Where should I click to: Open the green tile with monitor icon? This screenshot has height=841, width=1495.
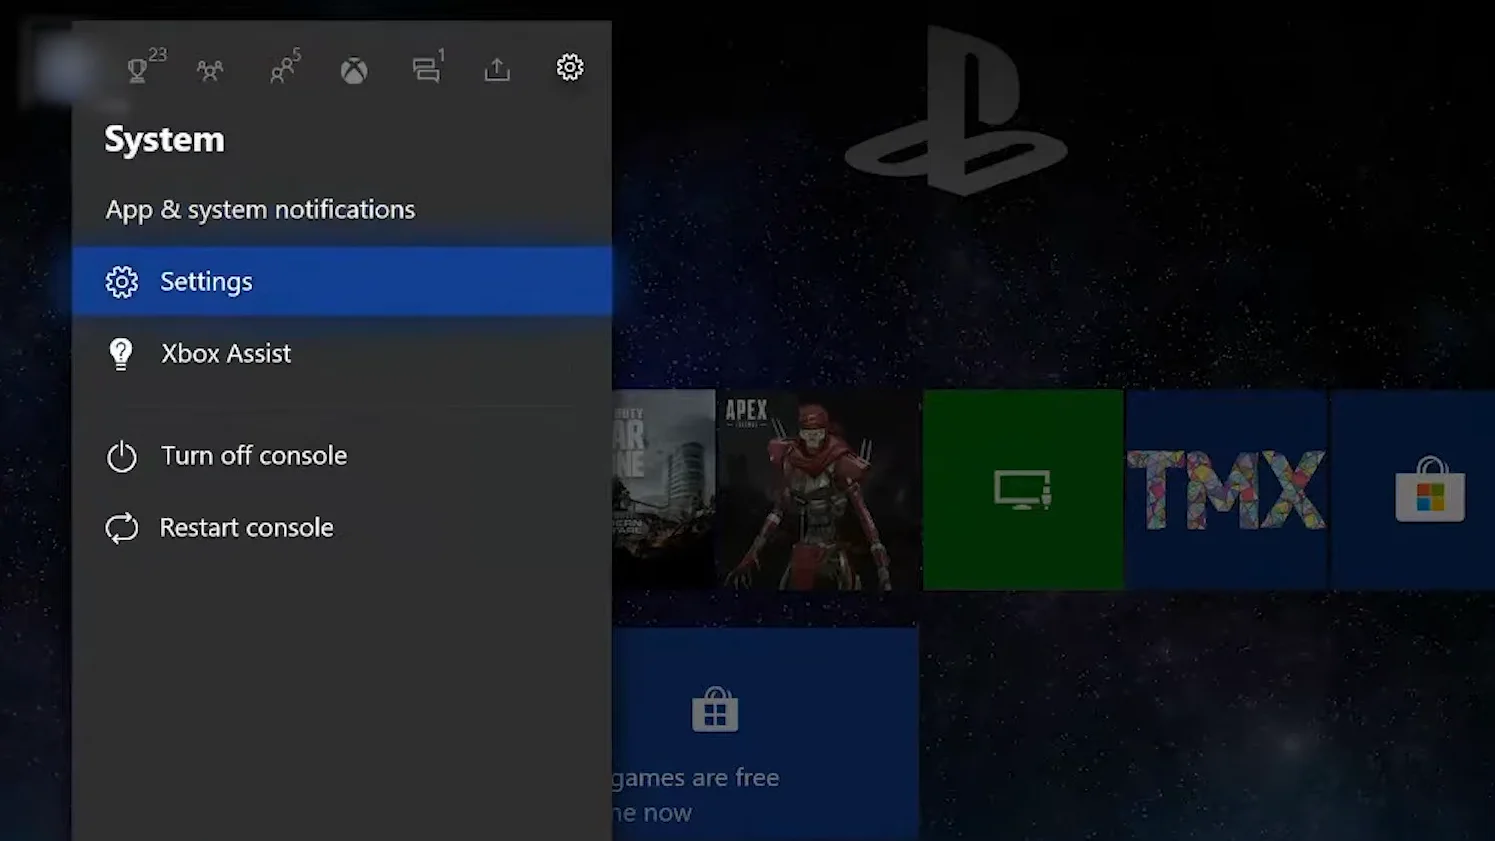[1022, 490]
